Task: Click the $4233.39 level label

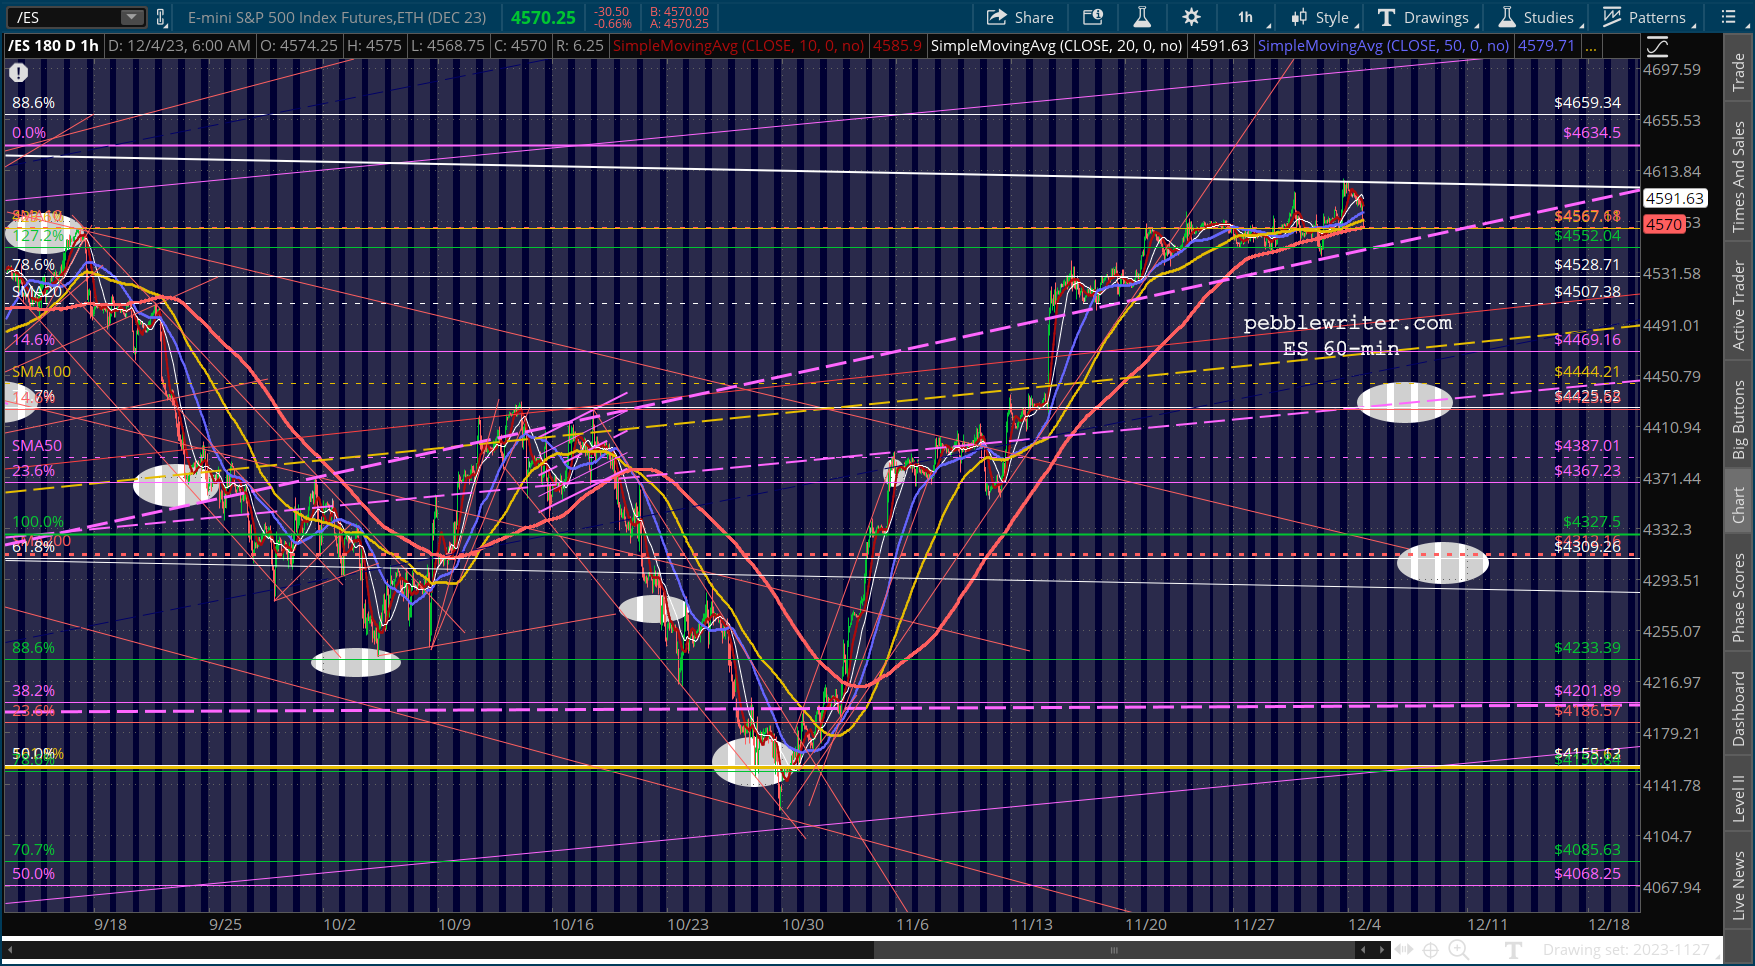Action: tap(1588, 648)
